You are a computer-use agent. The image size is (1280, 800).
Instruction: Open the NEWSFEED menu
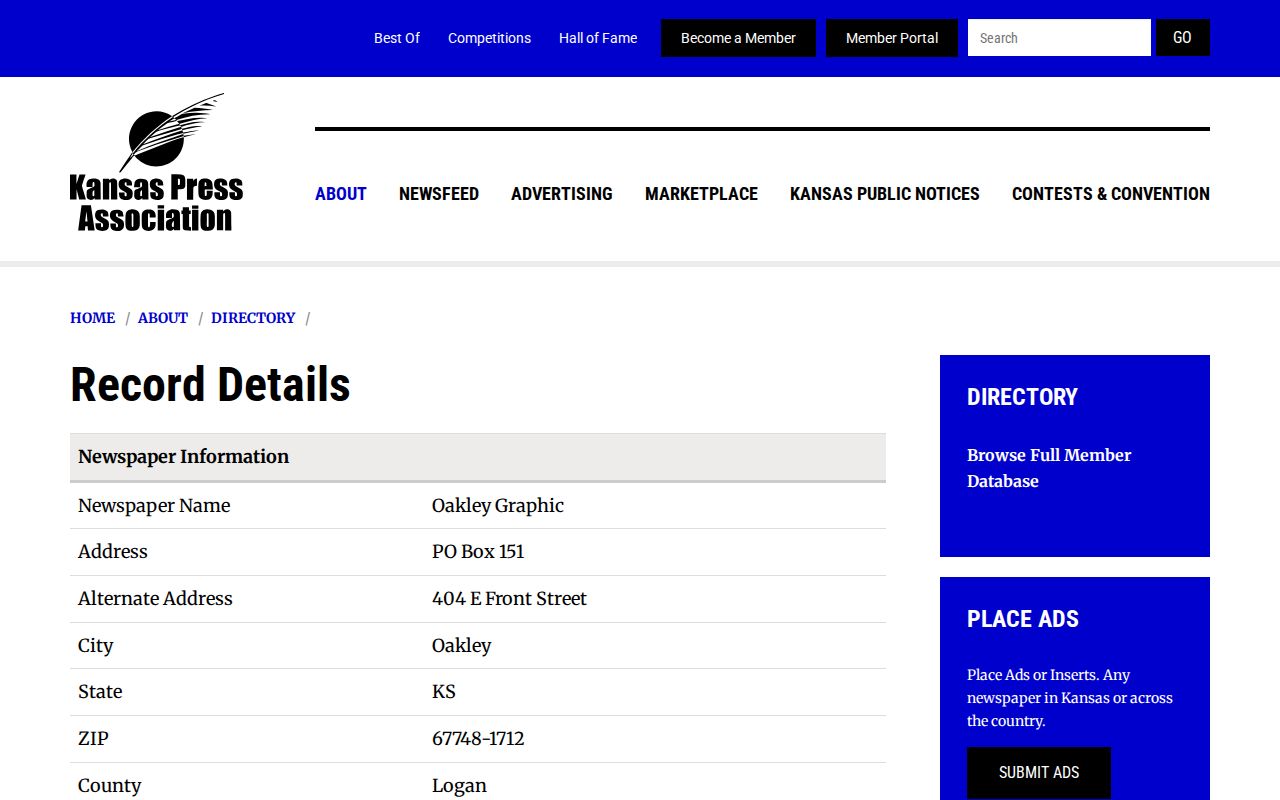point(439,194)
